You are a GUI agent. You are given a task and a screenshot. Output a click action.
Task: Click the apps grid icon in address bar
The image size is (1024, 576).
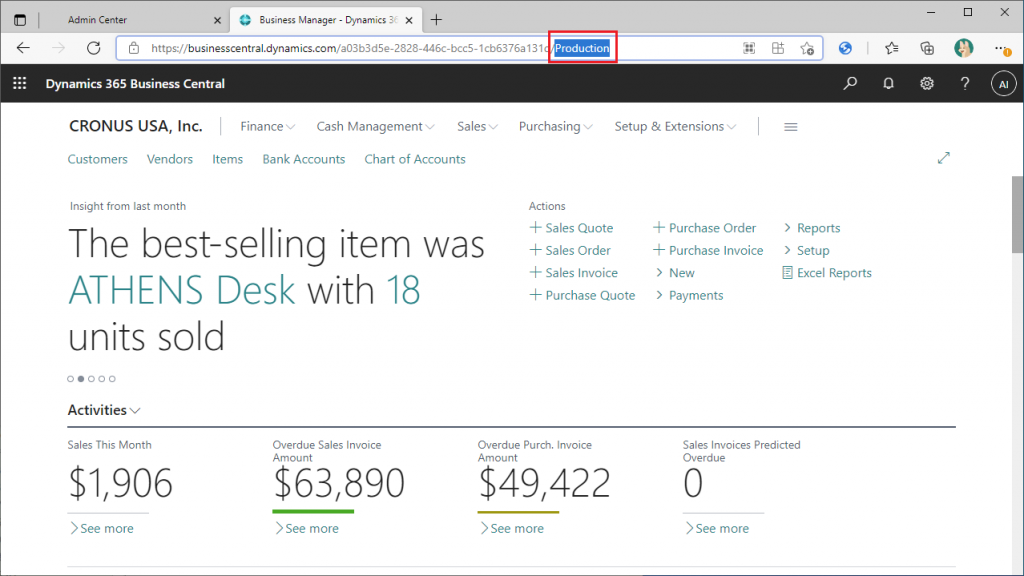pyautogui.click(x=778, y=48)
